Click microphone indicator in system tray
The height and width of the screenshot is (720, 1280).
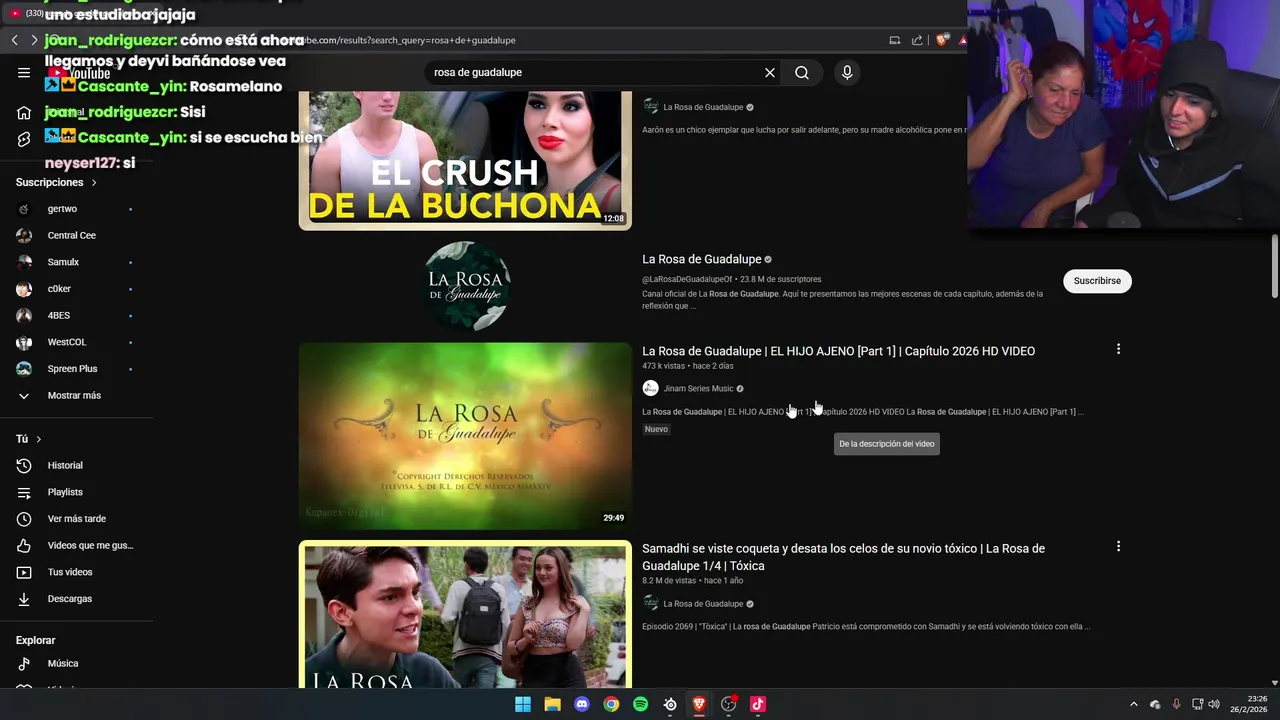click(1176, 704)
